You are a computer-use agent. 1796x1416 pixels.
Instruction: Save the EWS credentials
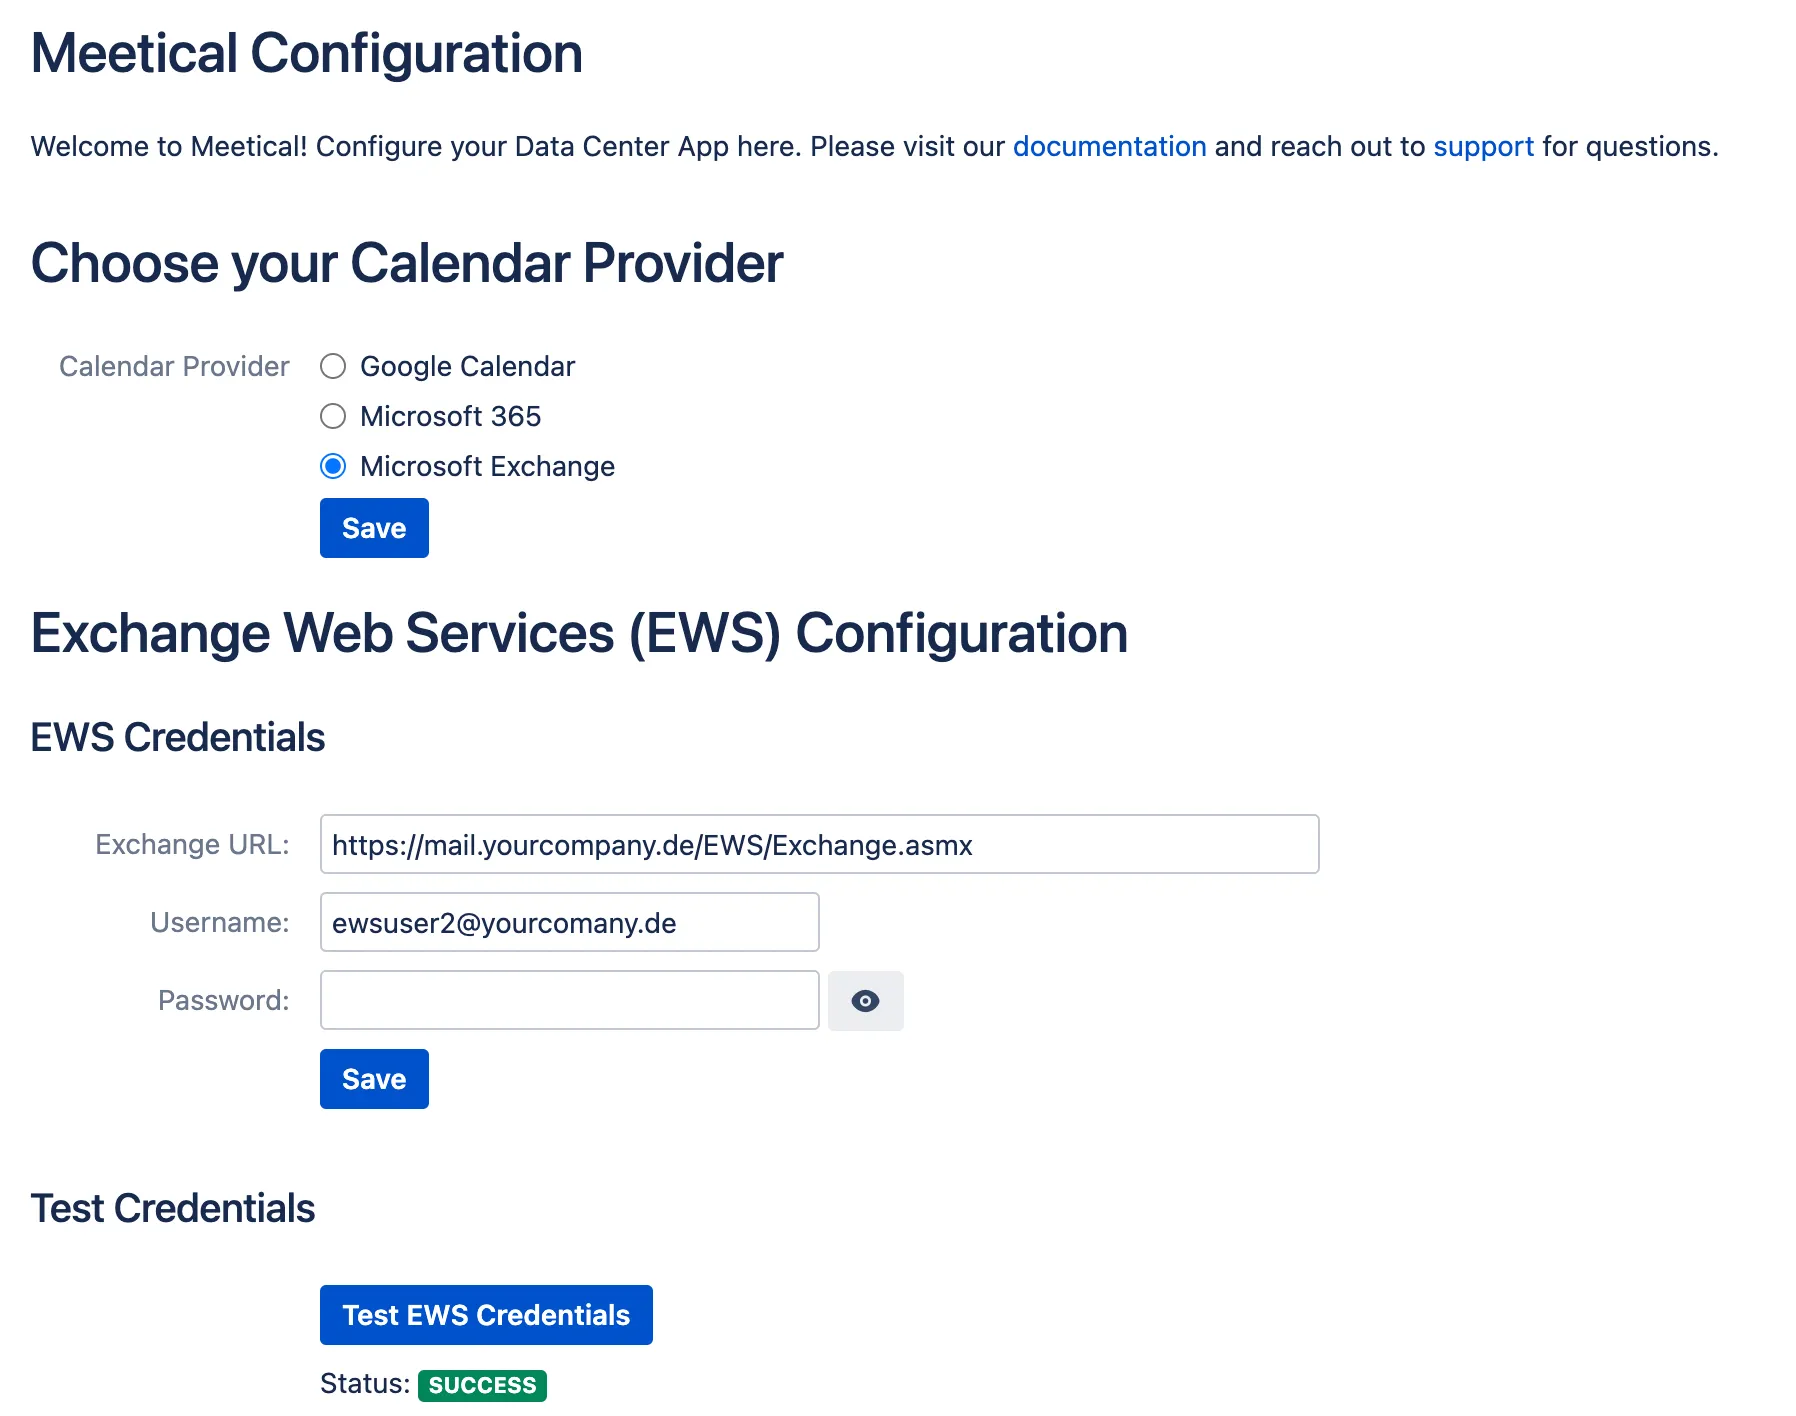(x=373, y=1079)
